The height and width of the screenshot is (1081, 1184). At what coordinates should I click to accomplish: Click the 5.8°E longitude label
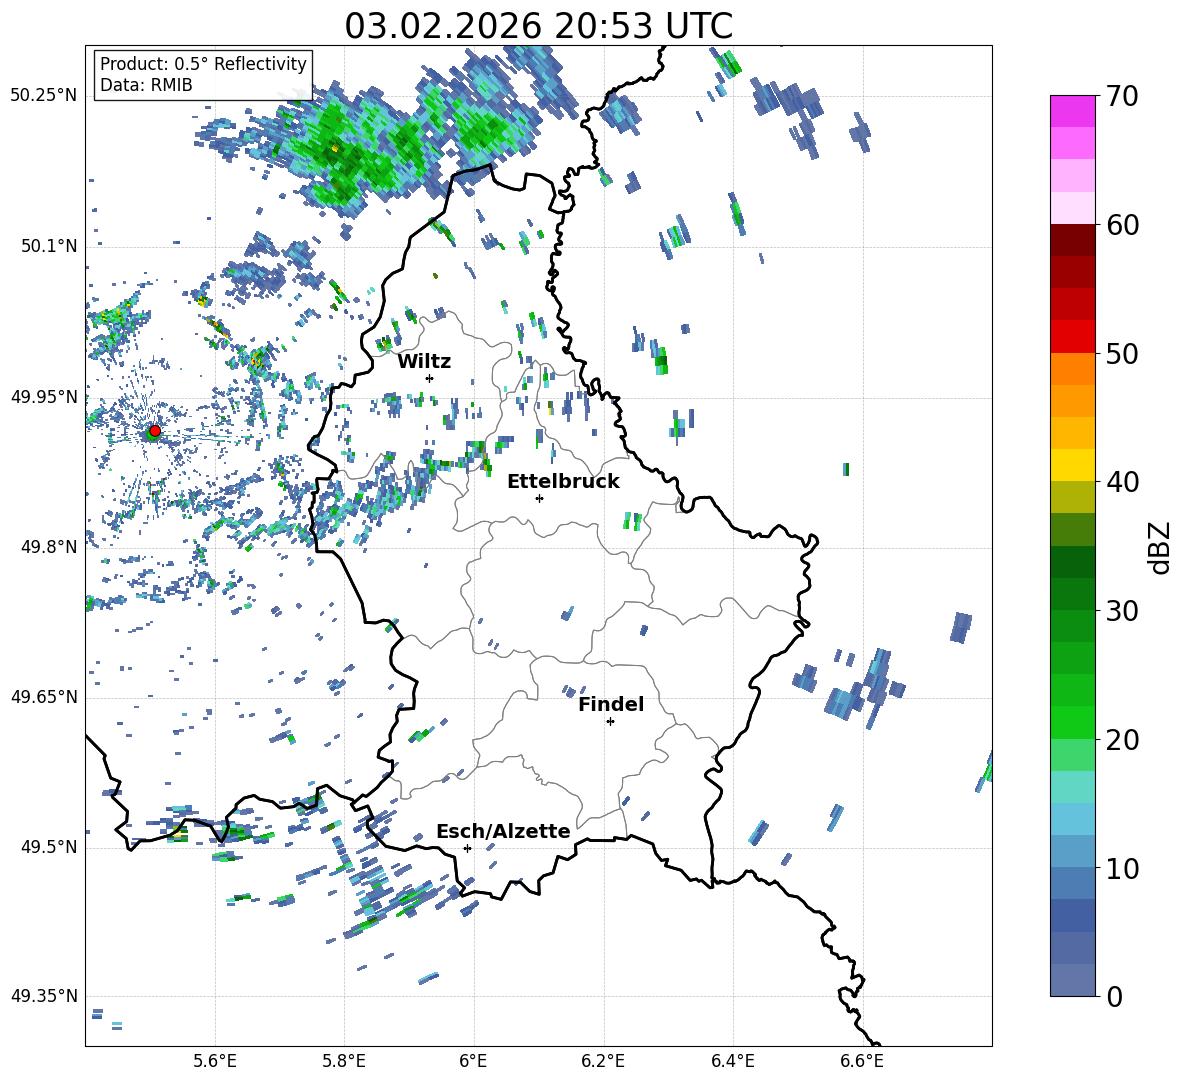coord(344,1061)
